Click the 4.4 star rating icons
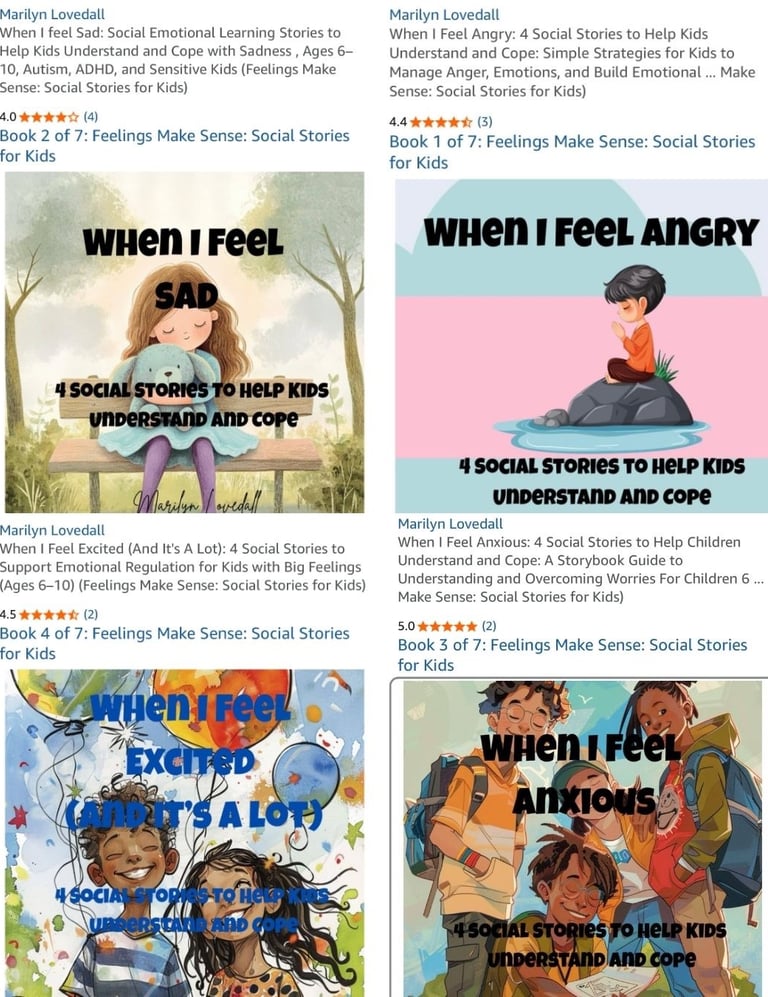 point(441,122)
